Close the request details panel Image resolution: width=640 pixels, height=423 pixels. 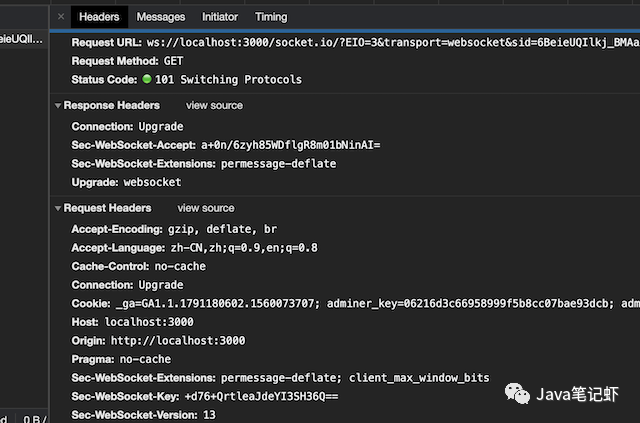click(61, 17)
